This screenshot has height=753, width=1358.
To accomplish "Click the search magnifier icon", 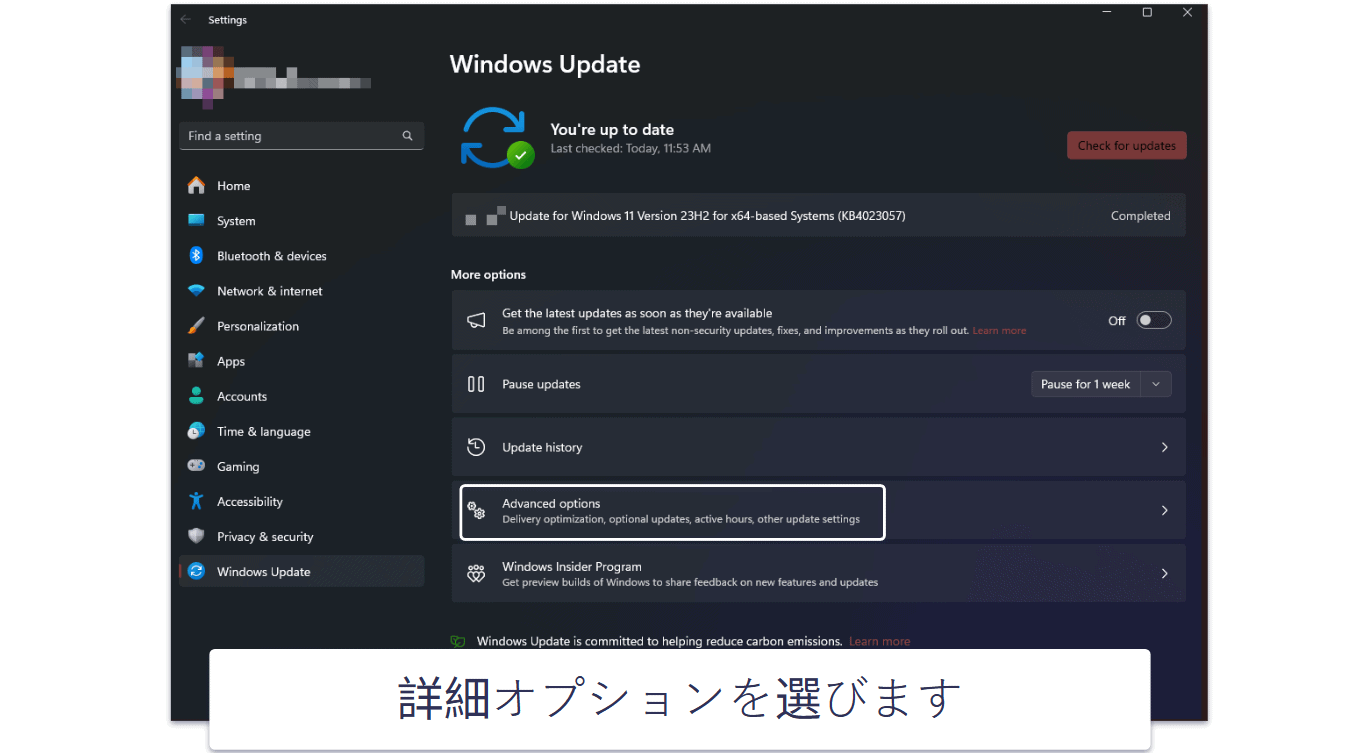I will (x=407, y=136).
